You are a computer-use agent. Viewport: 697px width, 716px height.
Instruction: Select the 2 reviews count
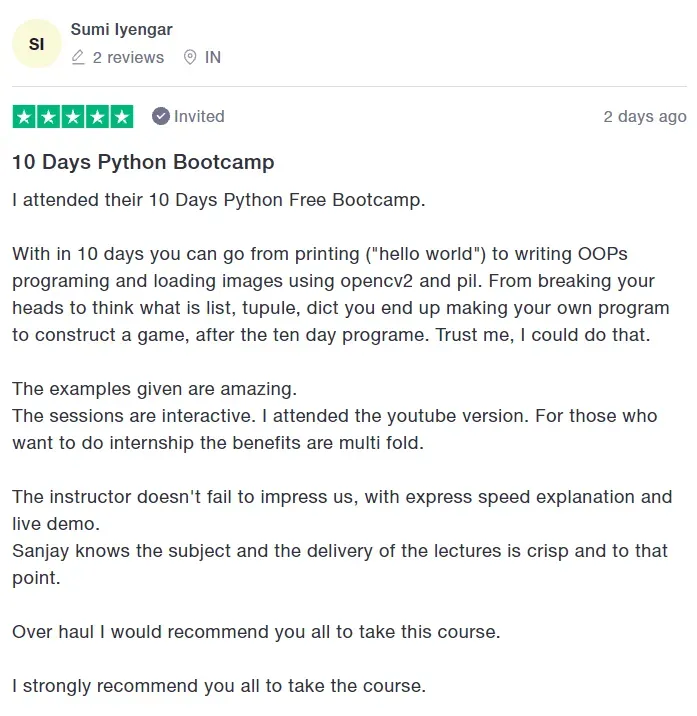[128, 58]
